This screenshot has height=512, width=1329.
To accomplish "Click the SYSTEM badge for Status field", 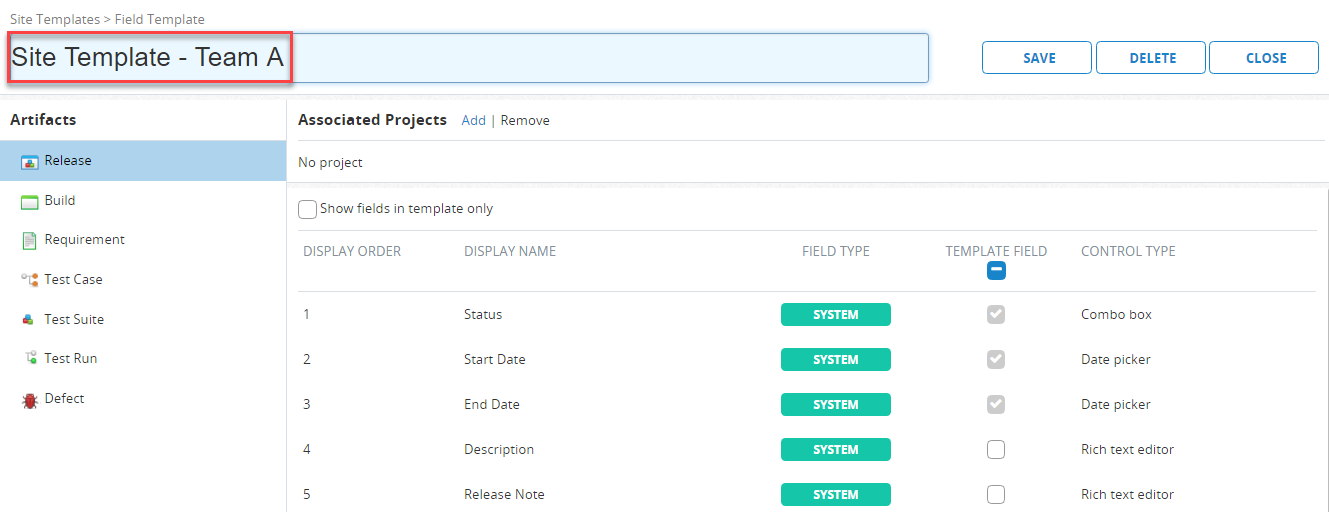I will tap(835, 315).
